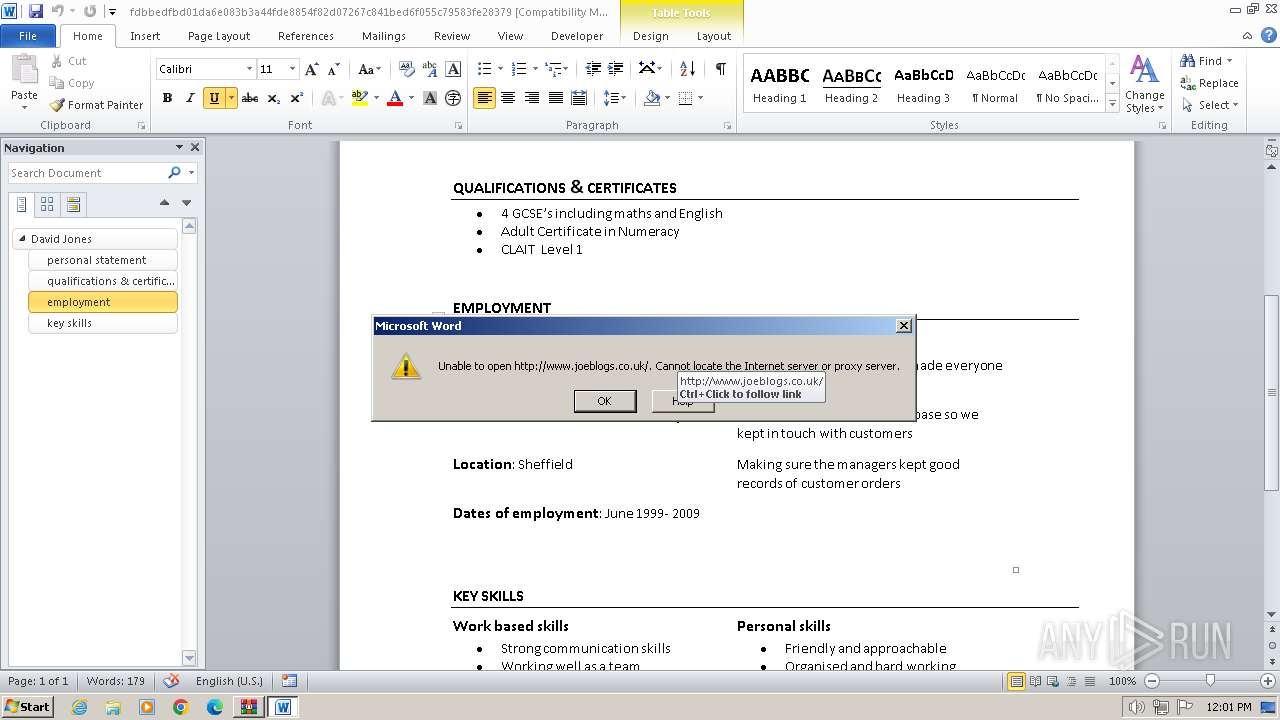The height and width of the screenshot is (720, 1280).
Task: Apply the Heading 1 style
Action: point(780,85)
